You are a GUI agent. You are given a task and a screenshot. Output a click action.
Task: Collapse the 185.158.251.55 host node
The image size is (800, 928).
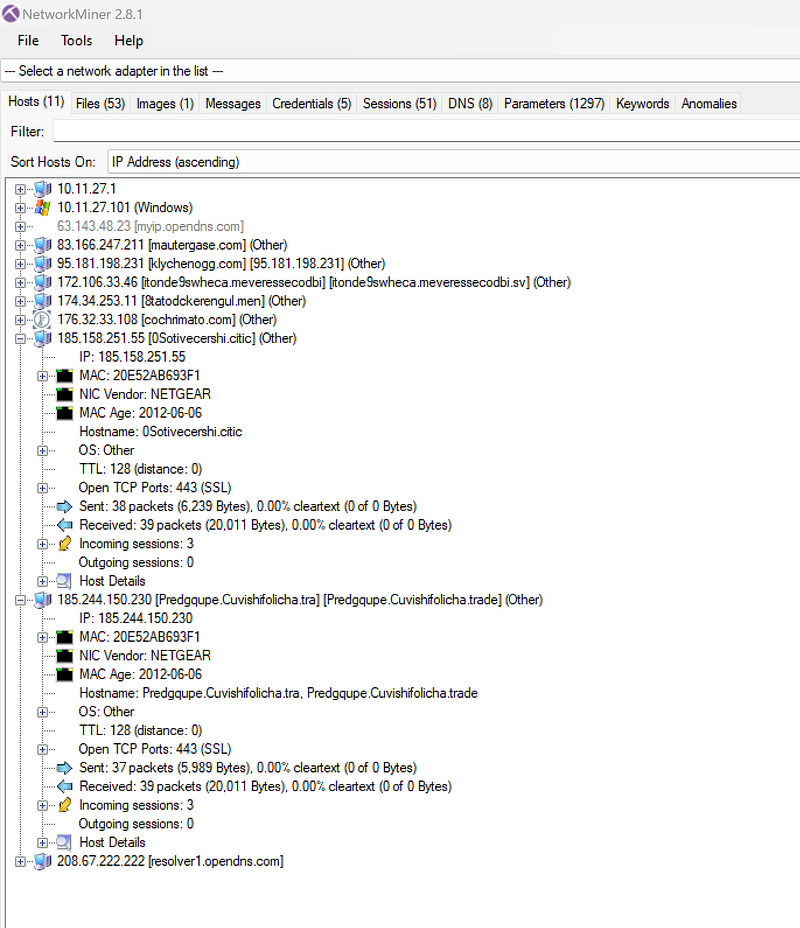coord(21,339)
